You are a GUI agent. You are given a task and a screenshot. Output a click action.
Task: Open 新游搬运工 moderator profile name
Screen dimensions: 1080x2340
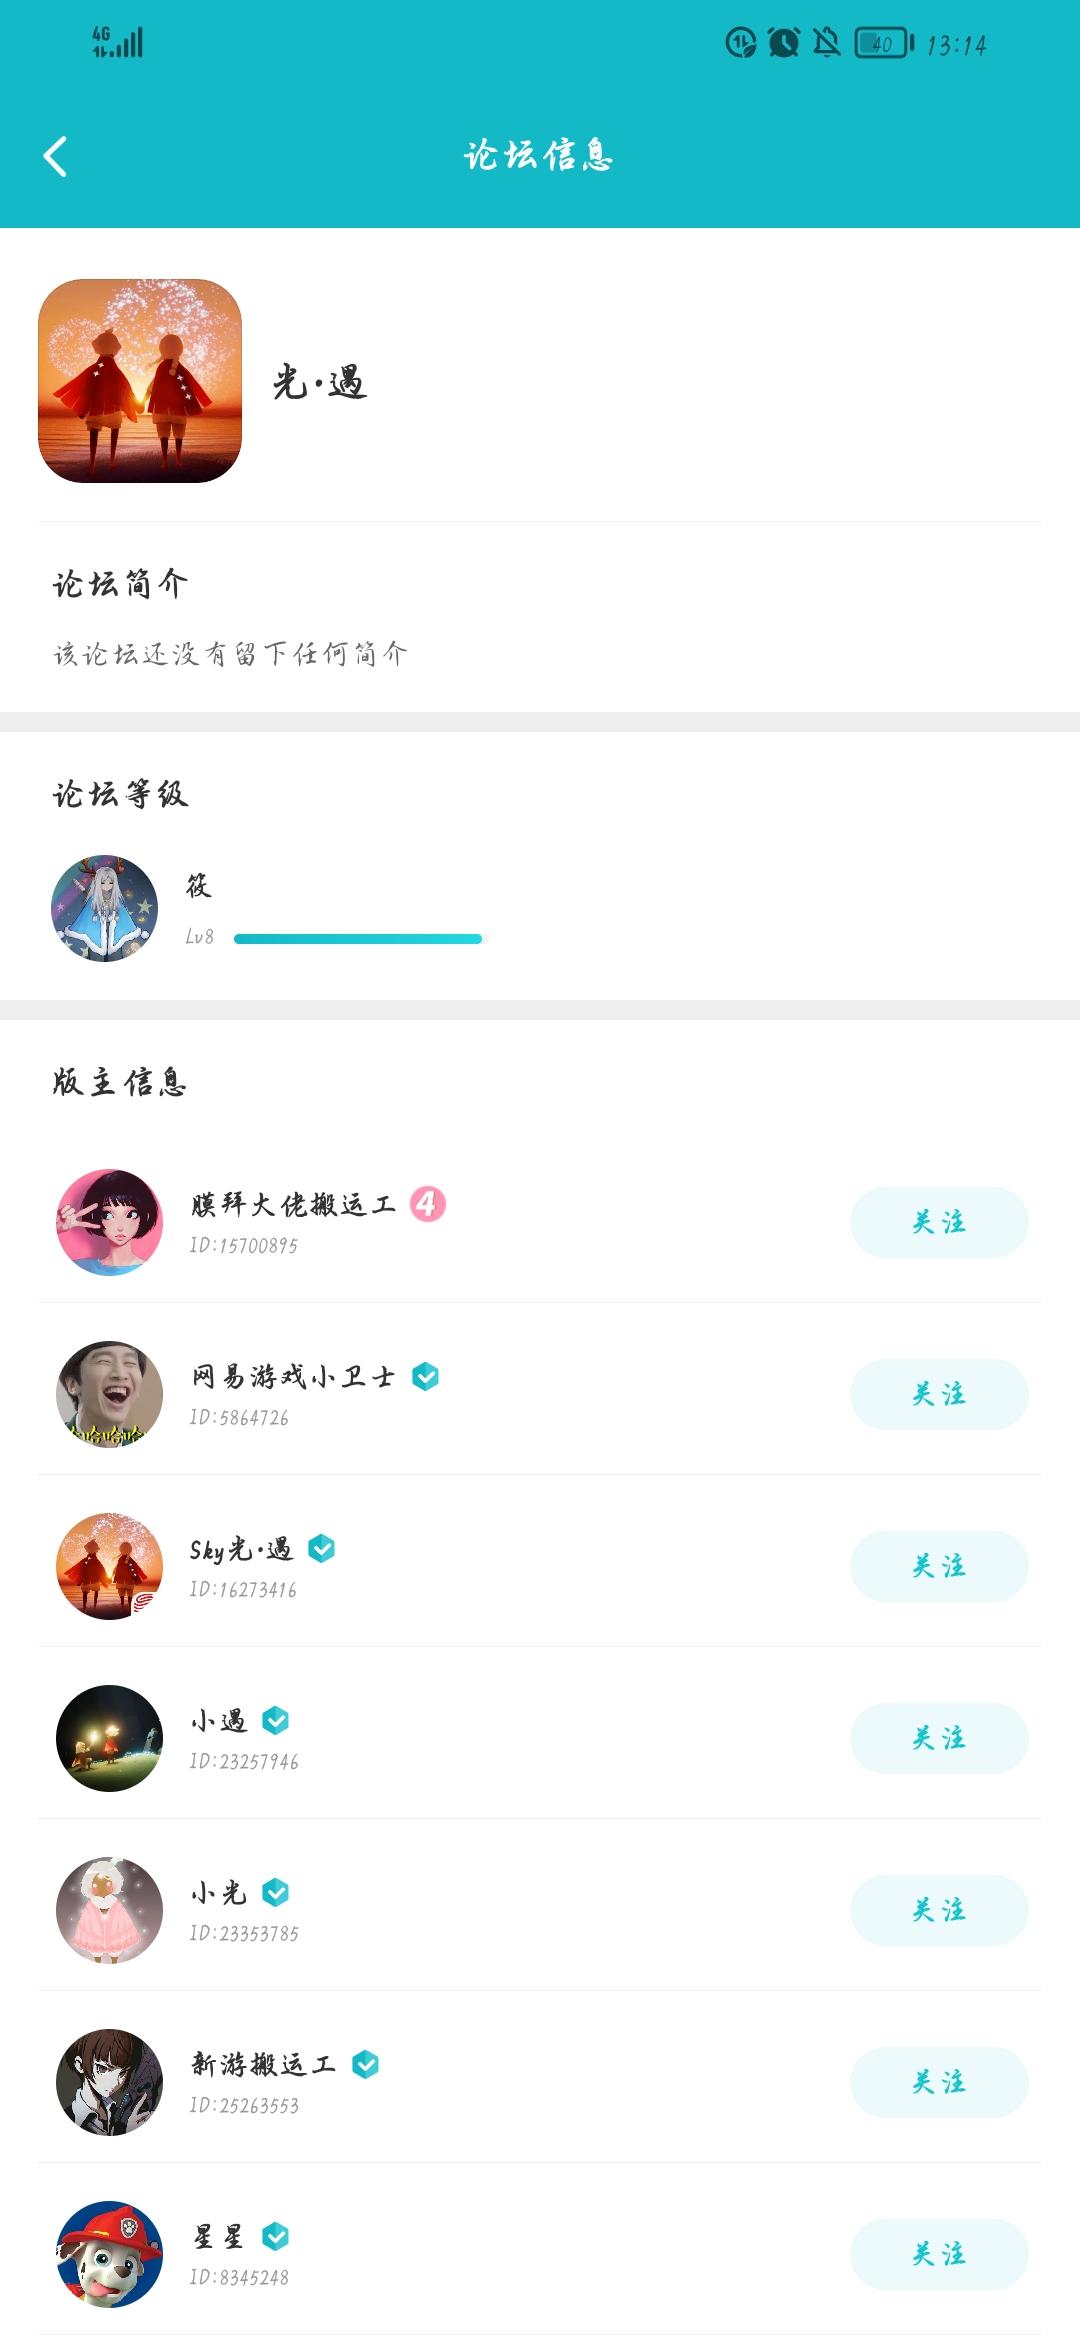tap(264, 2065)
